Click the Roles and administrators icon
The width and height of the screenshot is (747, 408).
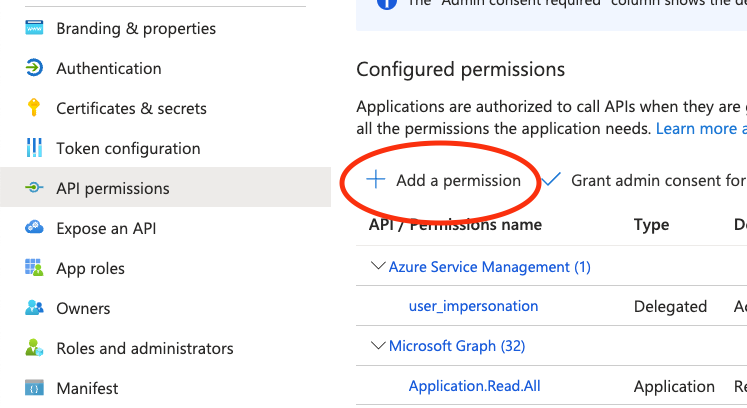tap(34, 347)
